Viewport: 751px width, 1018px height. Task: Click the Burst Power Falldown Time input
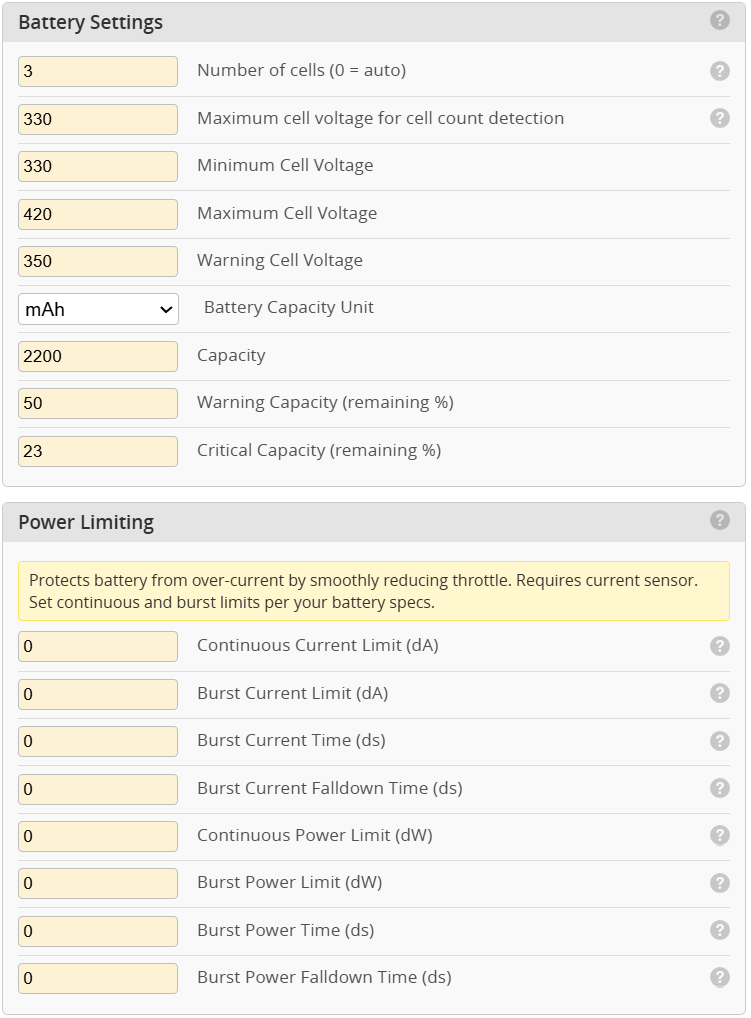pos(98,978)
